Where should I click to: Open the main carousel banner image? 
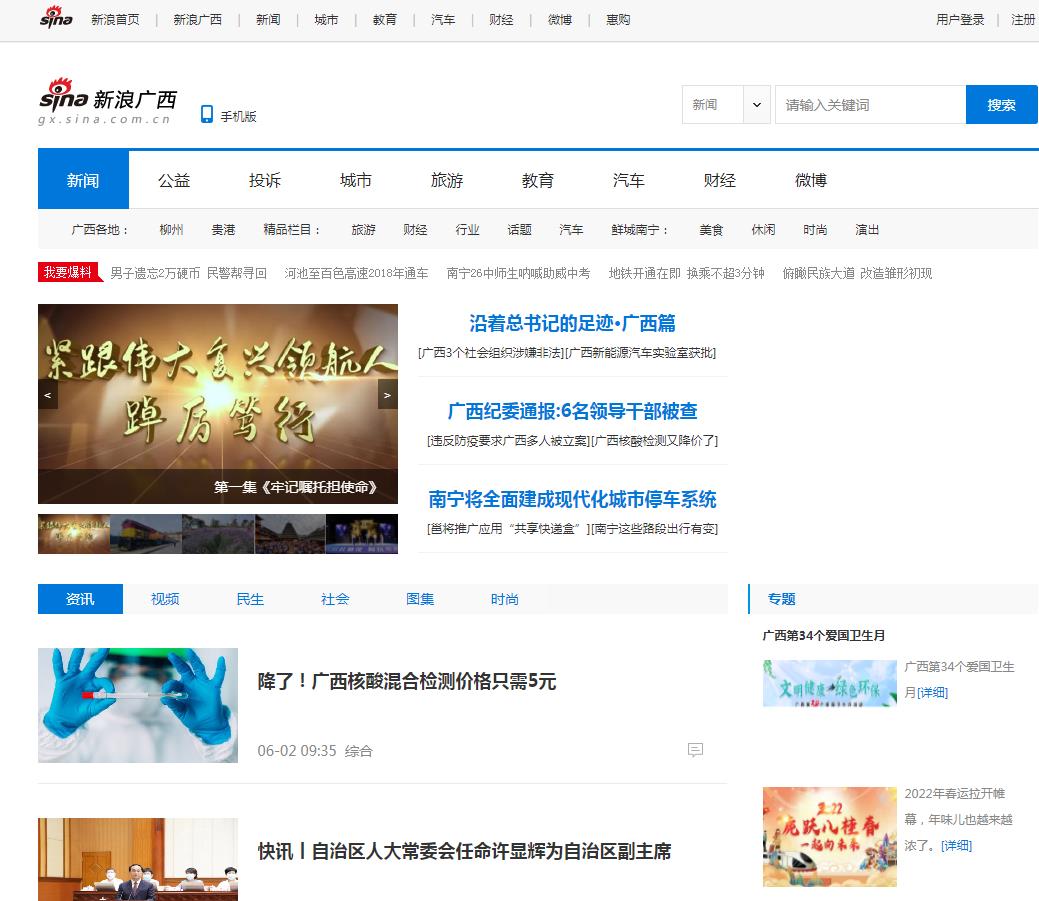pyautogui.click(x=218, y=403)
